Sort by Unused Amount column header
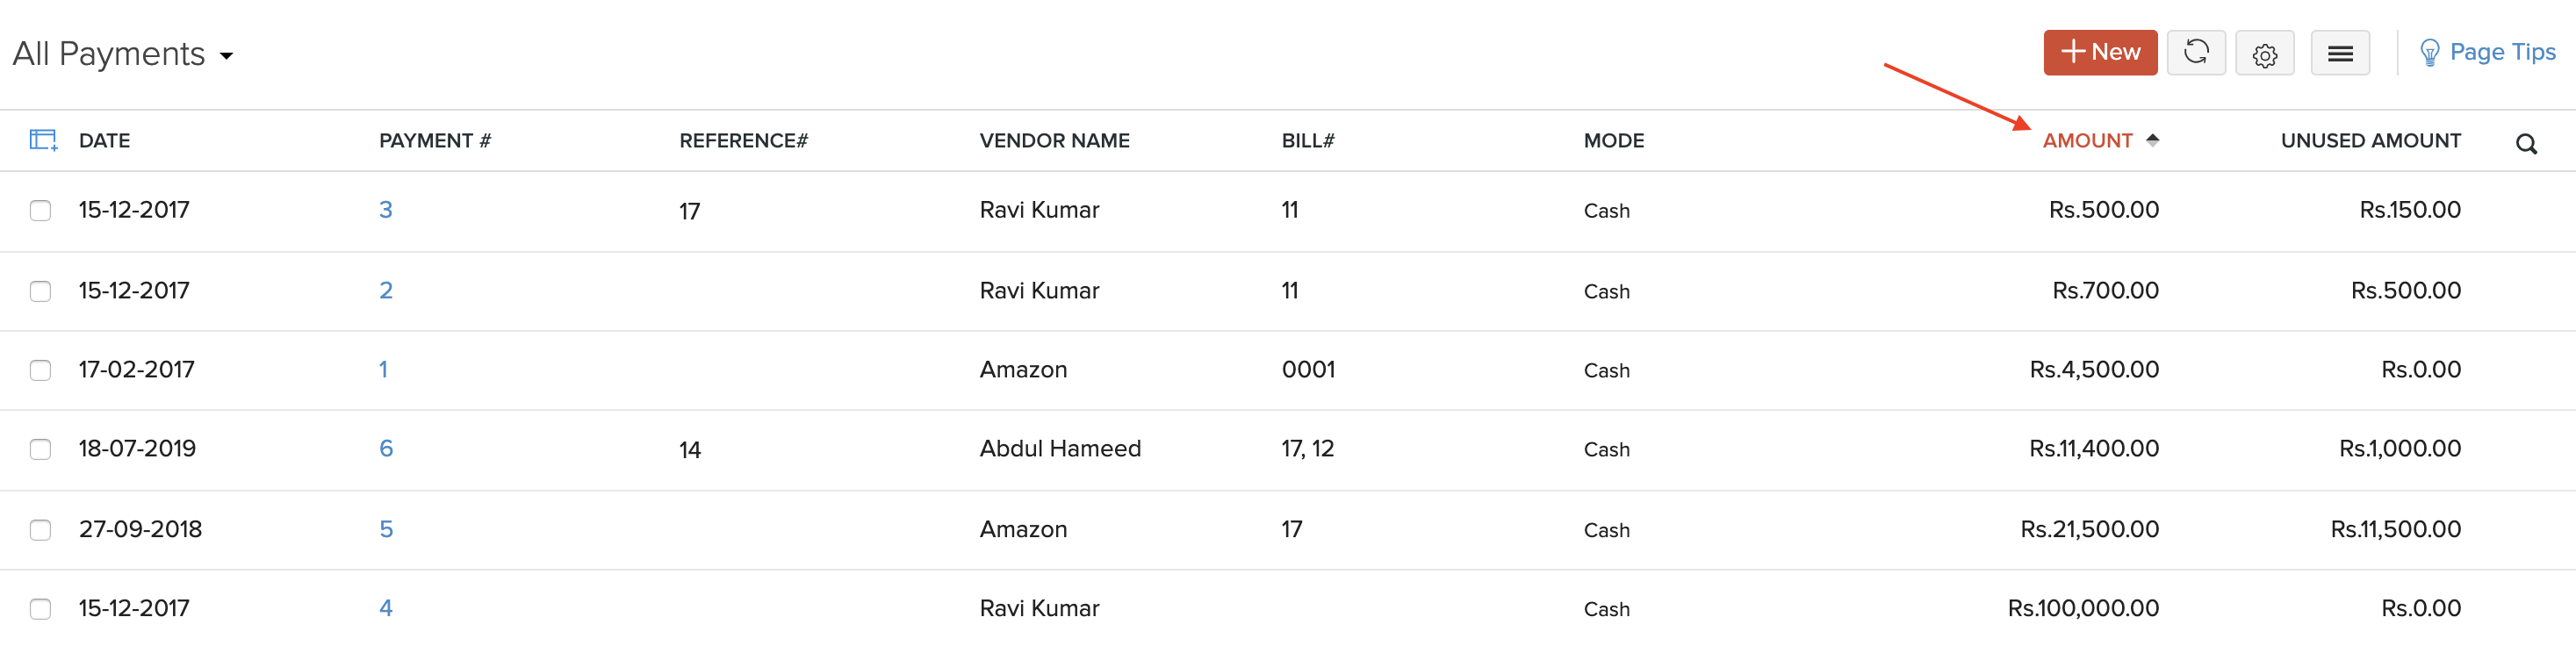Viewport: 2576px width, 646px height. [2369, 140]
